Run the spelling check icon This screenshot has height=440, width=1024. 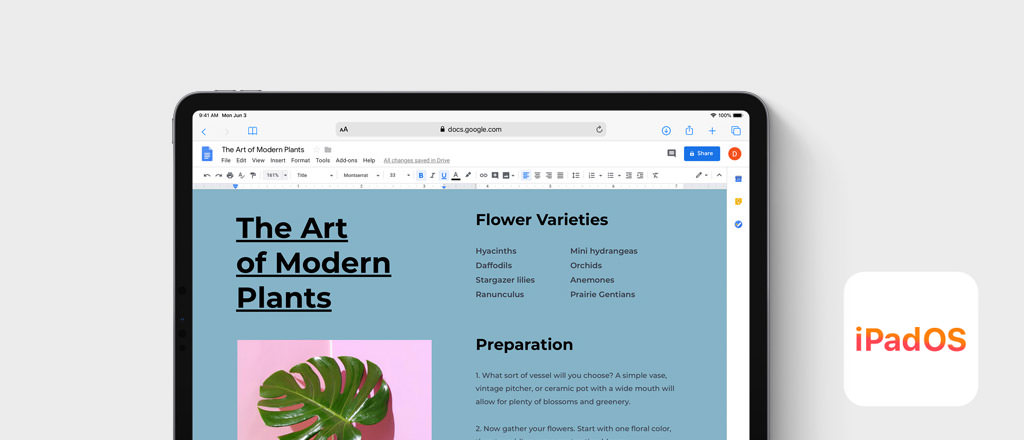(241, 175)
